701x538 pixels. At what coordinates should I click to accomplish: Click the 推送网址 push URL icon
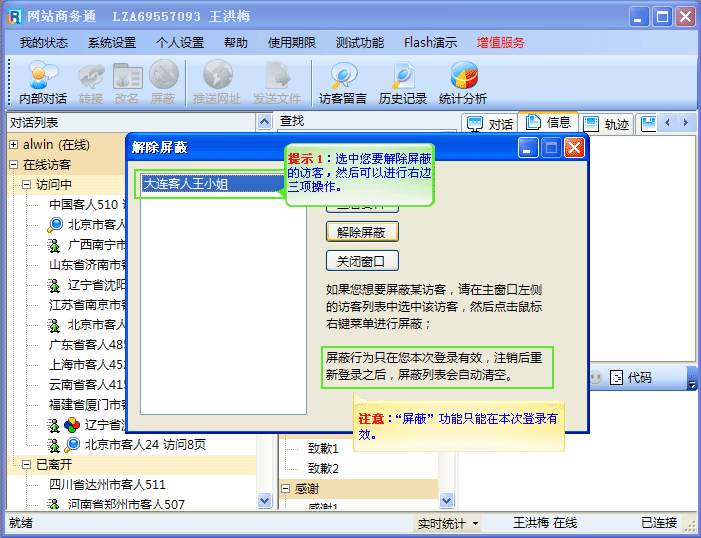[x=216, y=82]
